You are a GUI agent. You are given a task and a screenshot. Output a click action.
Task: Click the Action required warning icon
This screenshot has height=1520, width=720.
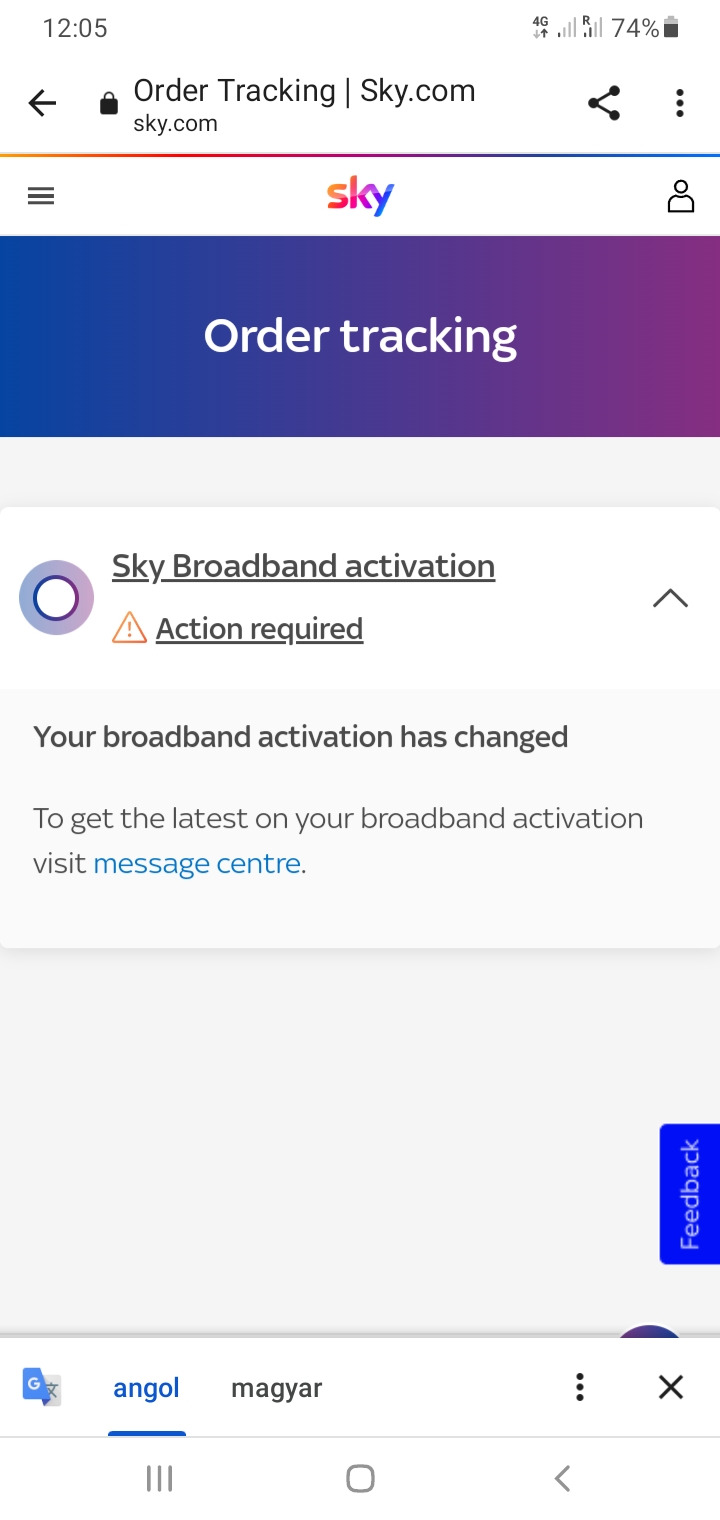pyautogui.click(x=131, y=628)
